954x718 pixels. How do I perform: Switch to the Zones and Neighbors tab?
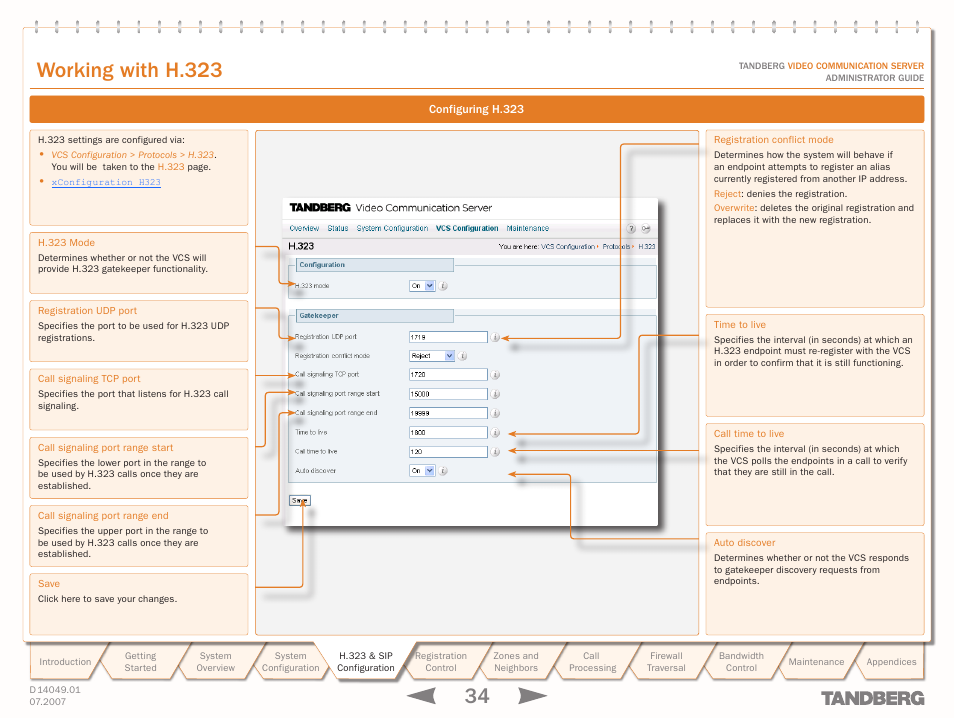point(516,662)
